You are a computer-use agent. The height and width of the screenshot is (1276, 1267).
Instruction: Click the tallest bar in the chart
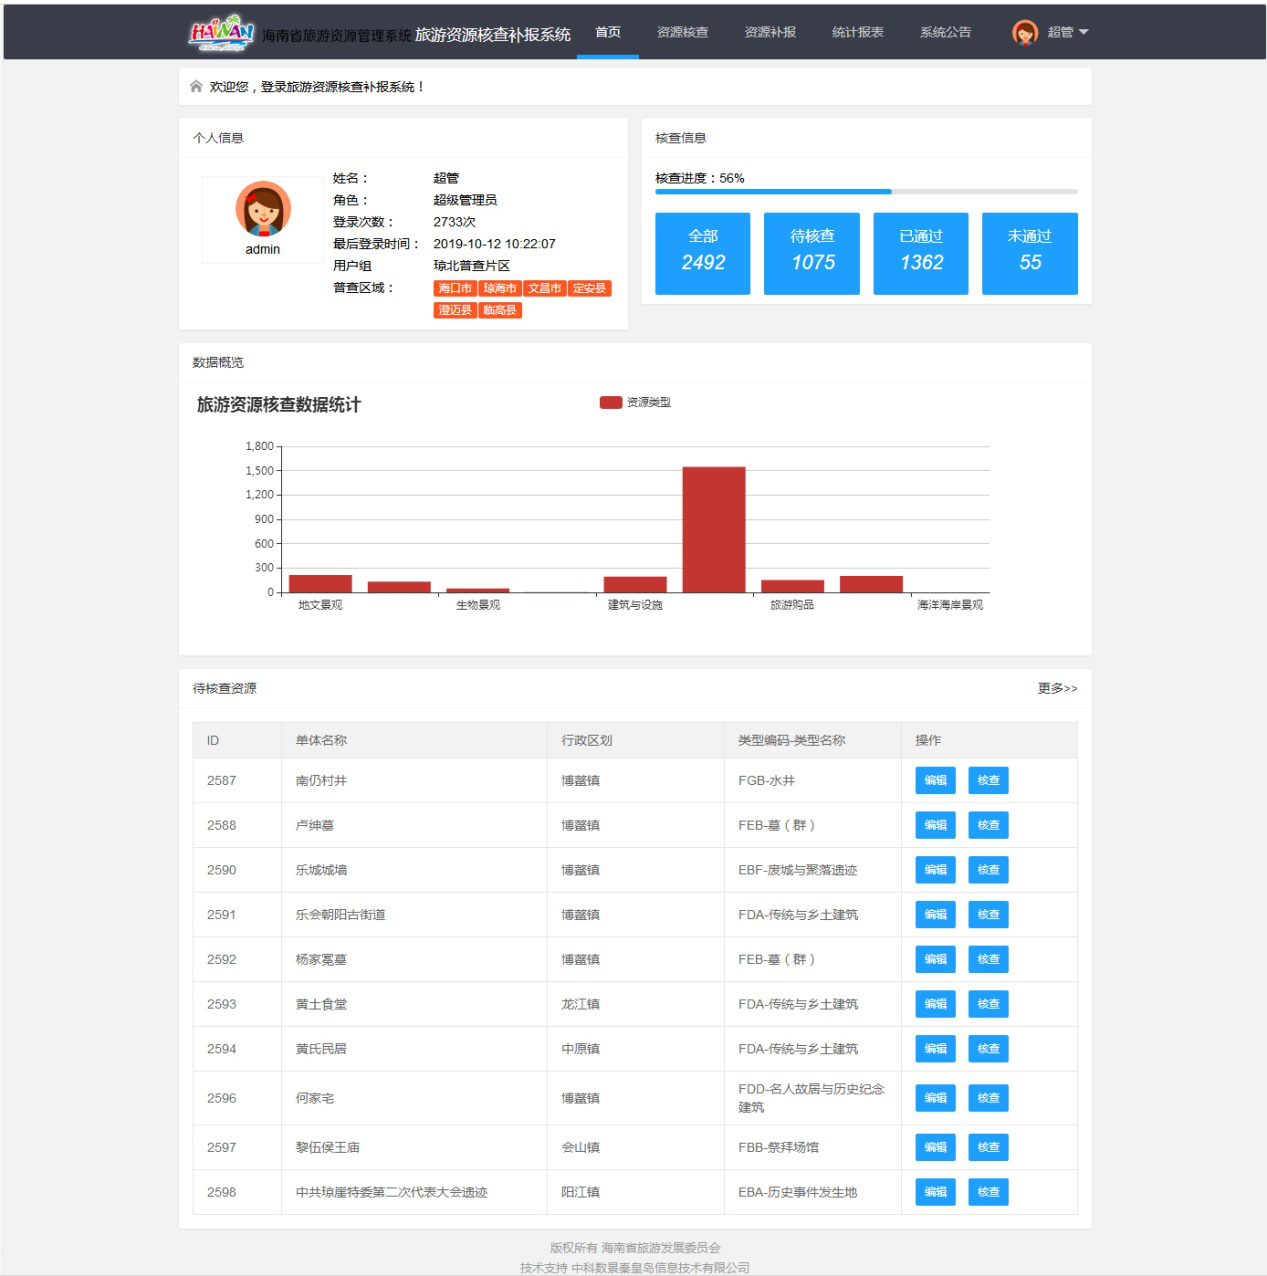coord(714,529)
